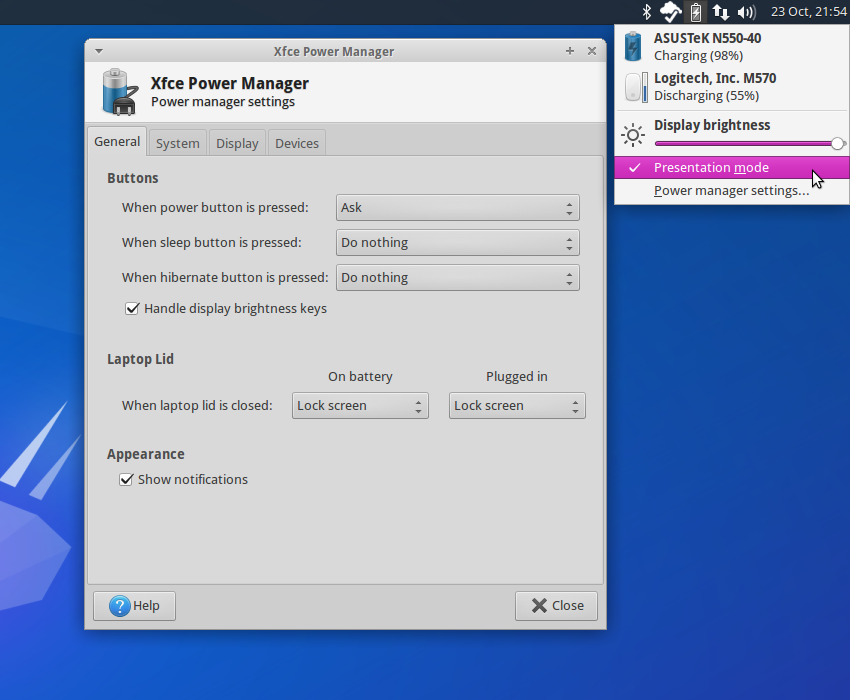
Task: Click the battery icon in the Power Manager header
Action: tap(118, 91)
